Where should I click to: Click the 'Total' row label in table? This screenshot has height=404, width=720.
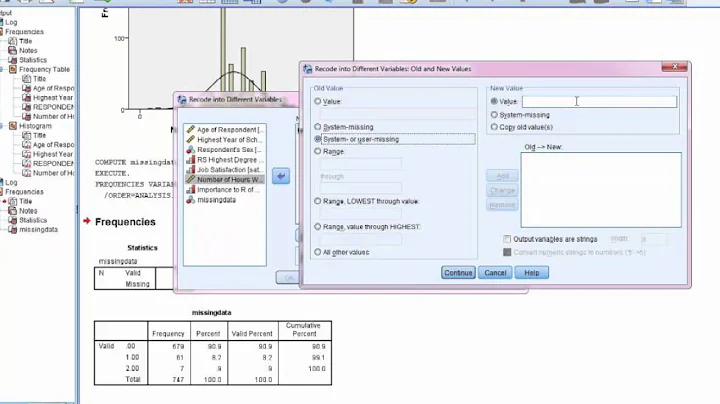pyautogui.click(x=133, y=380)
